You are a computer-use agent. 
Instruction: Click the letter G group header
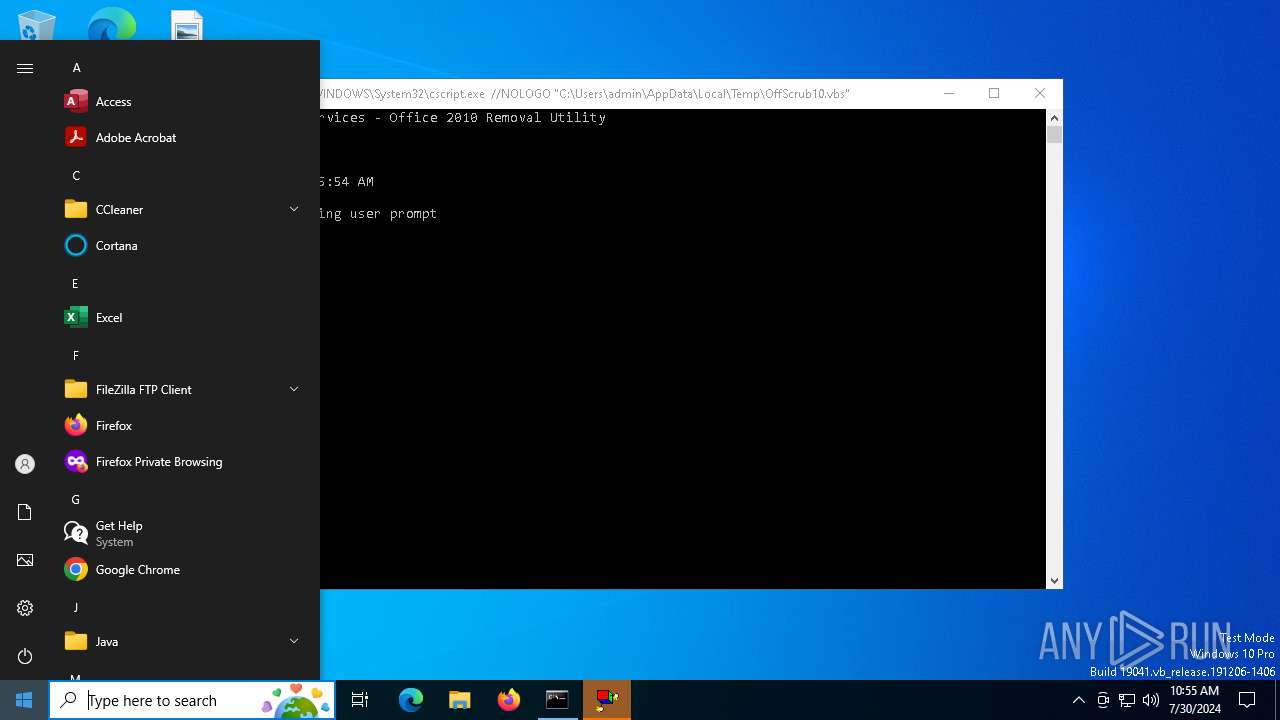(x=75, y=500)
